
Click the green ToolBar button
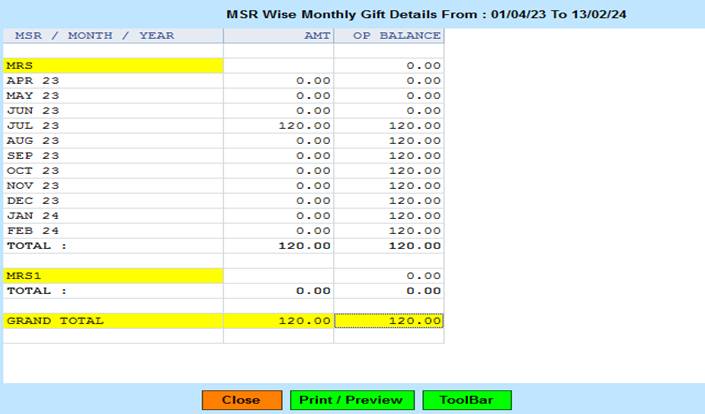[x=466, y=400]
